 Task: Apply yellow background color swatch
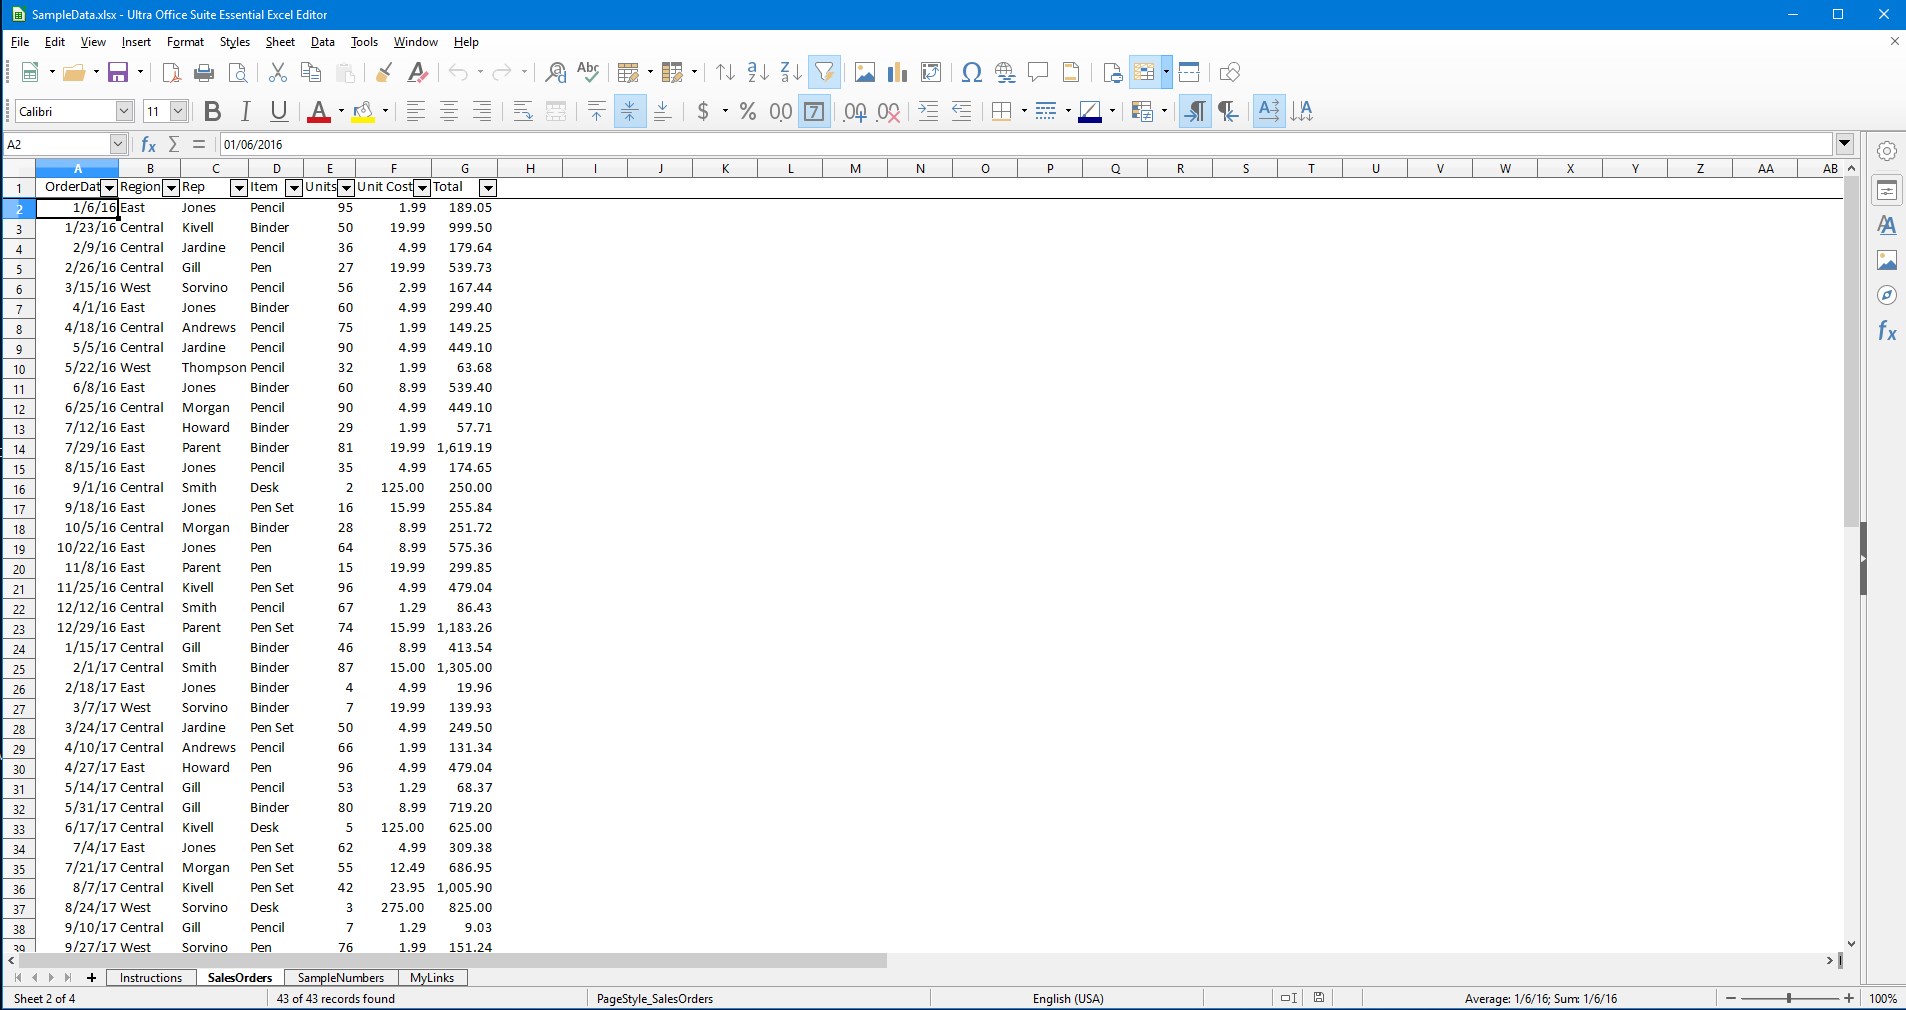pyautogui.click(x=363, y=111)
